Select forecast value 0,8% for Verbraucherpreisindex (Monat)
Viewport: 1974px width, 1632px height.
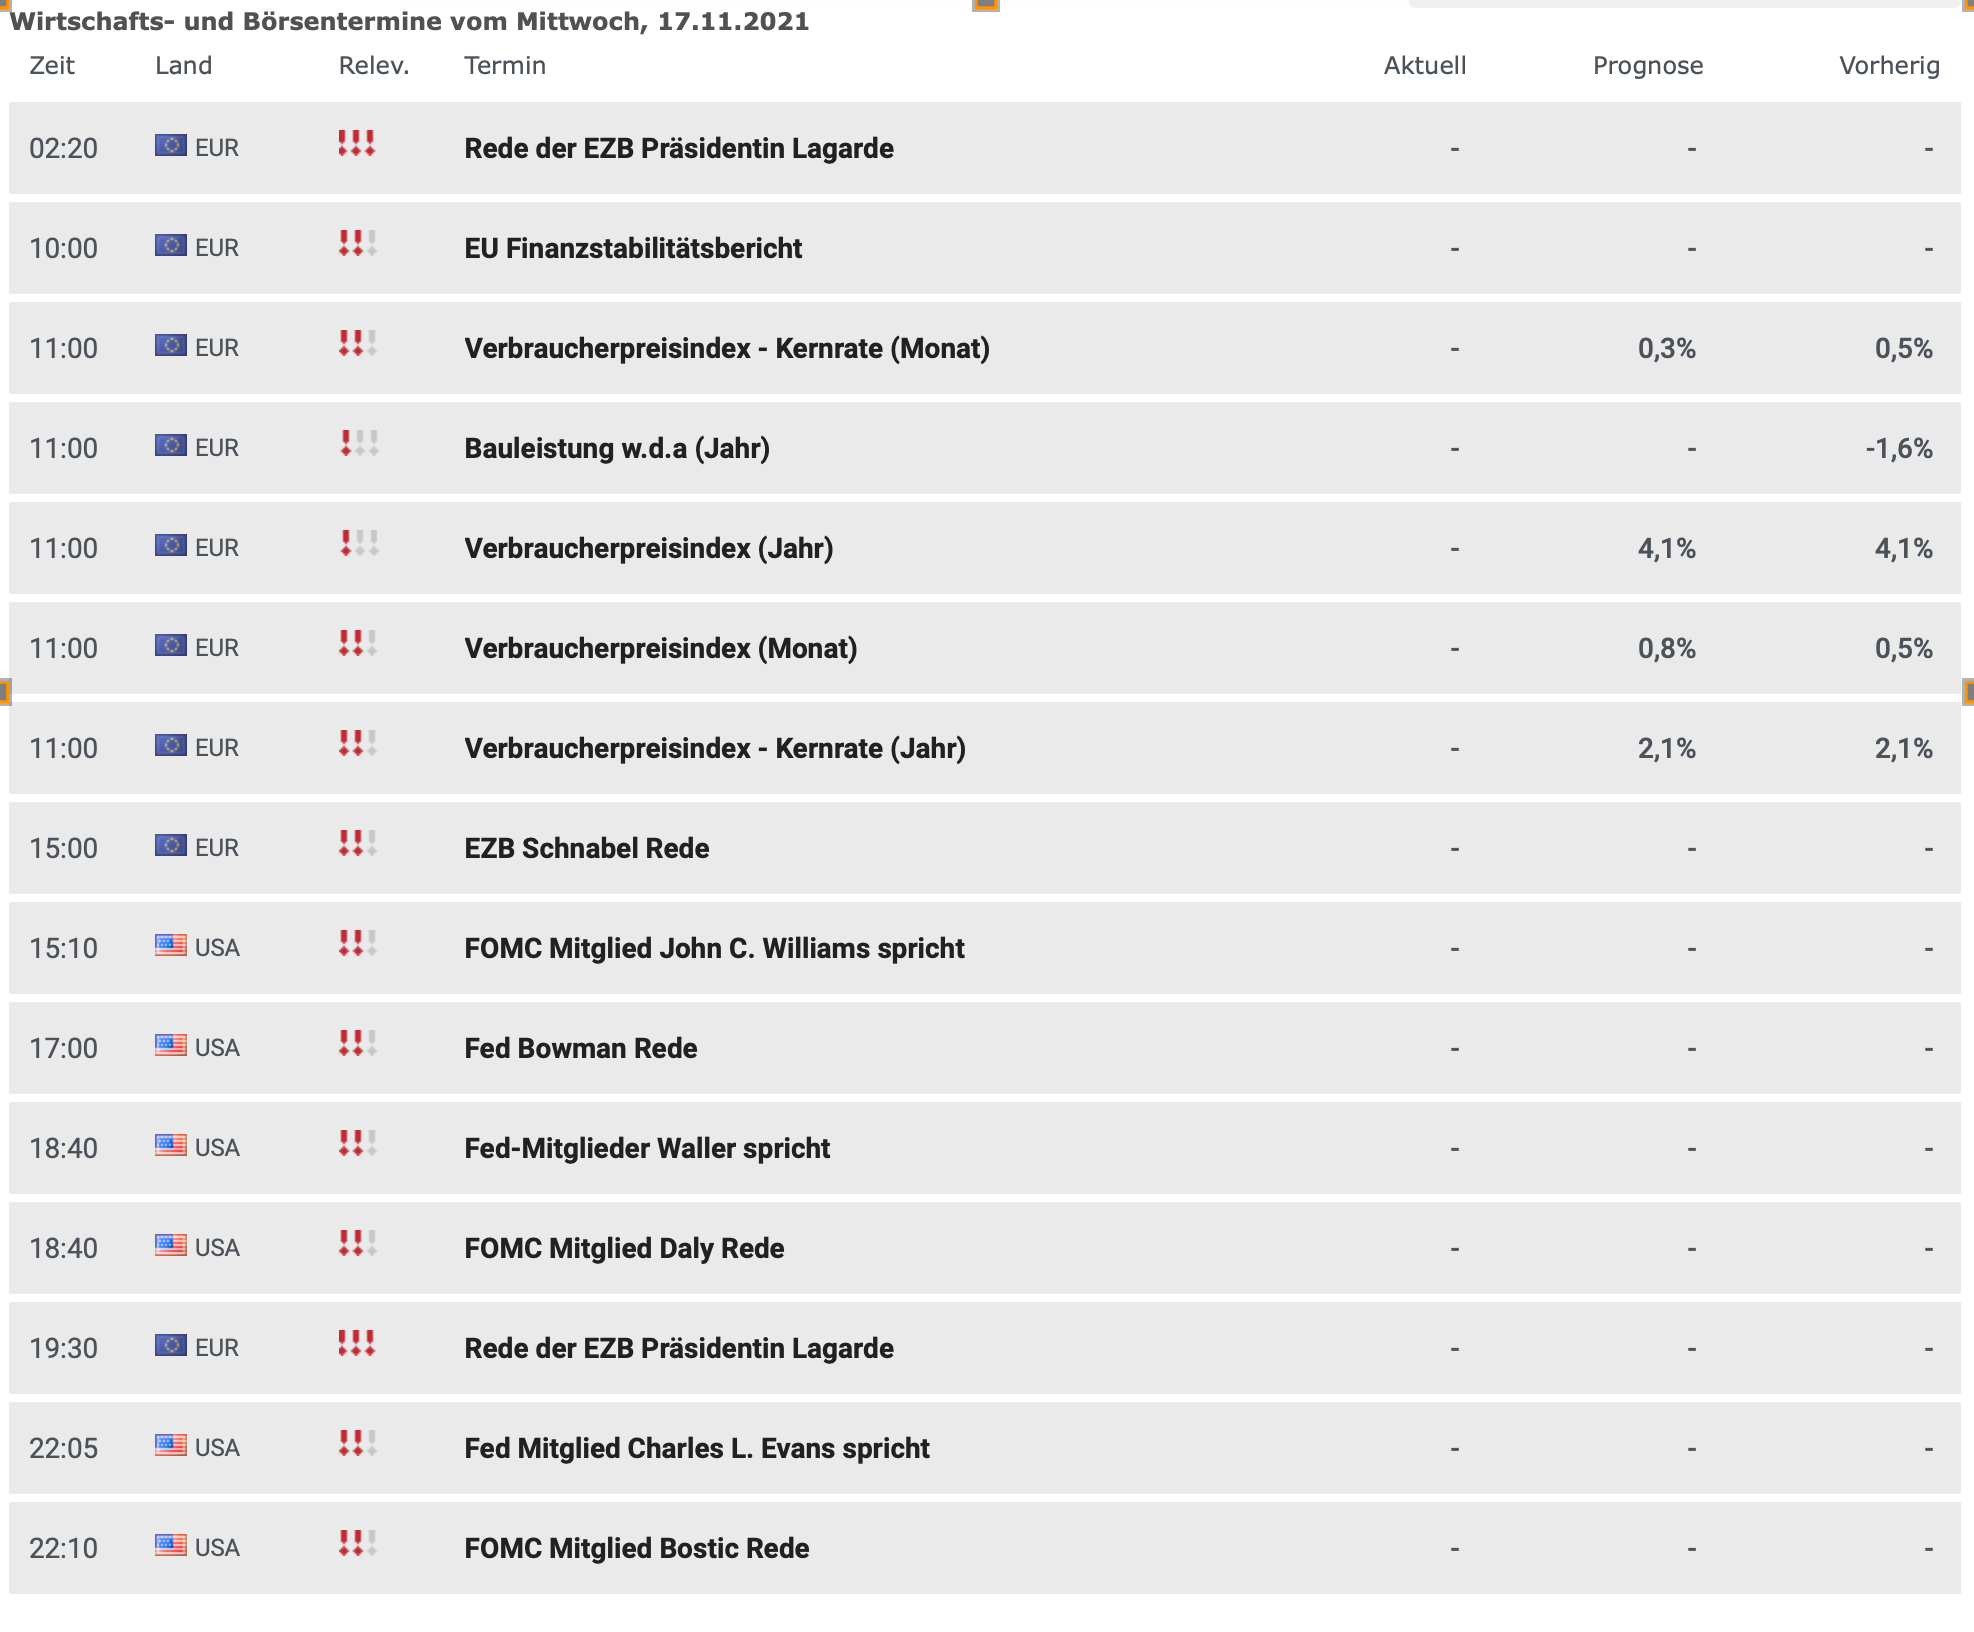[1667, 648]
